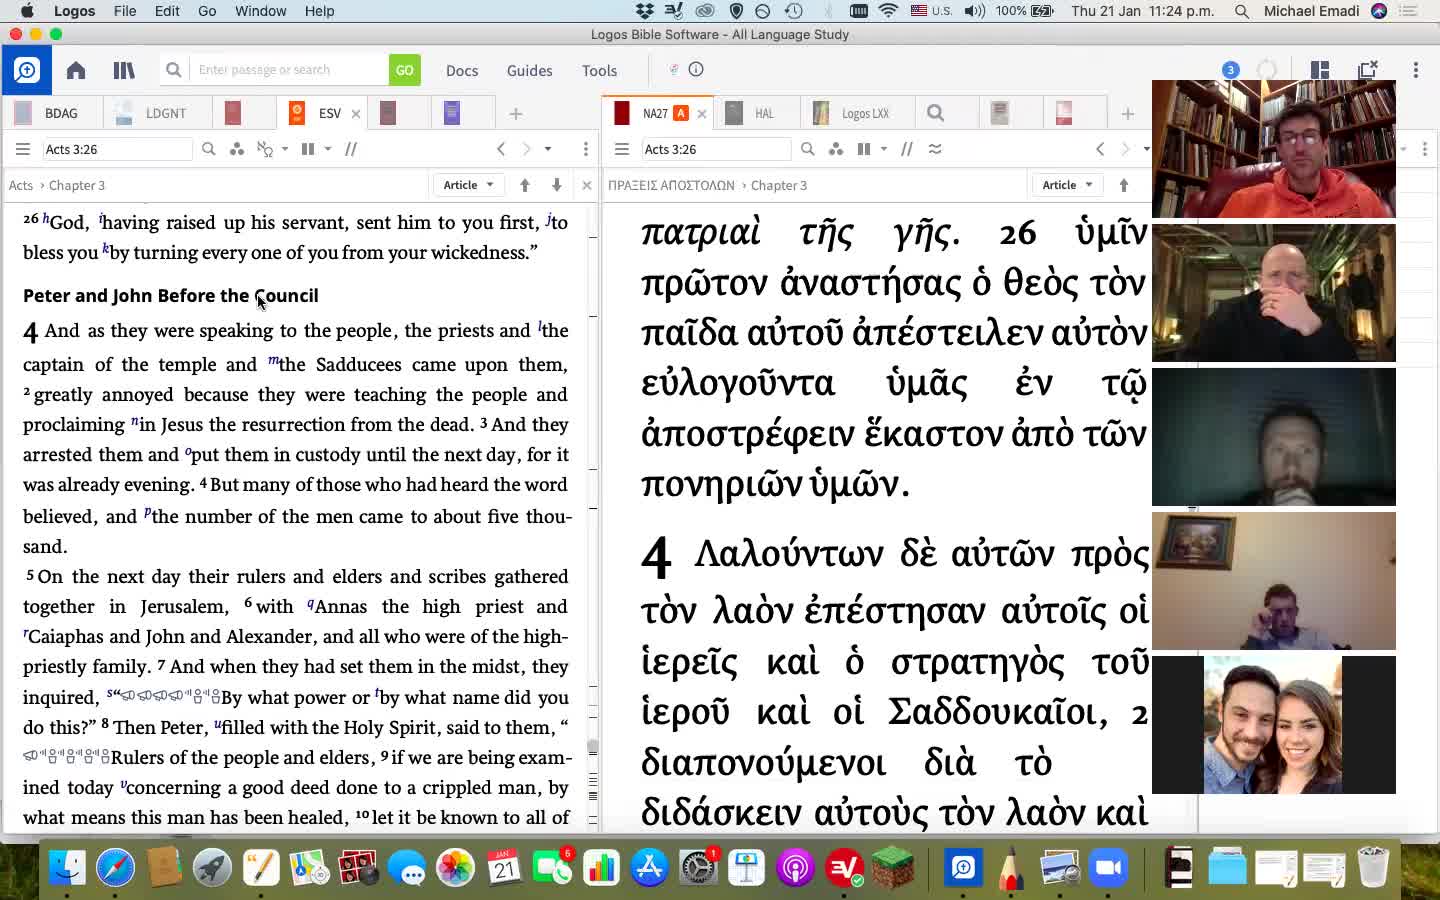Click the magnifier in the command box
This screenshot has height=900, width=1440.
tap(173, 70)
